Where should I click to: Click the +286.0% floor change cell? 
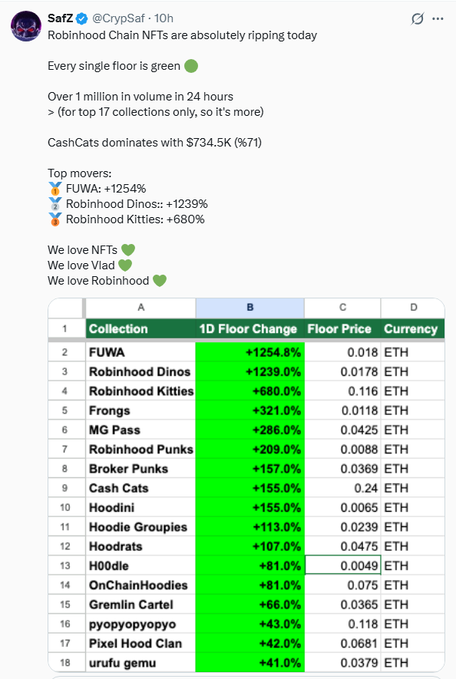[x=250, y=430]
